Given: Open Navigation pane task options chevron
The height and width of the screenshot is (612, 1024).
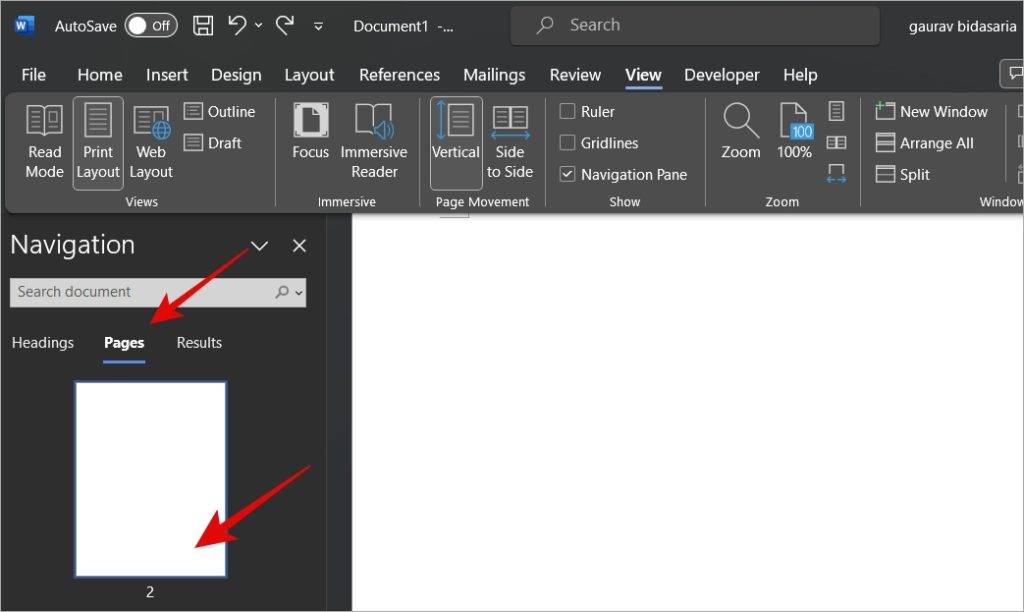Looking at the screenshot, I should pyautogui.click(x=259, y=246).
